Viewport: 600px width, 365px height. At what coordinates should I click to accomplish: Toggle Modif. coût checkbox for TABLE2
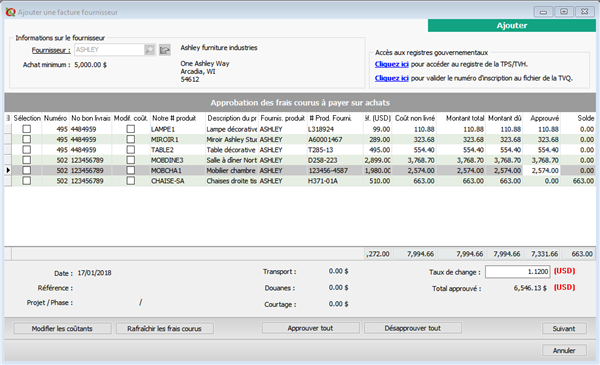130,150
